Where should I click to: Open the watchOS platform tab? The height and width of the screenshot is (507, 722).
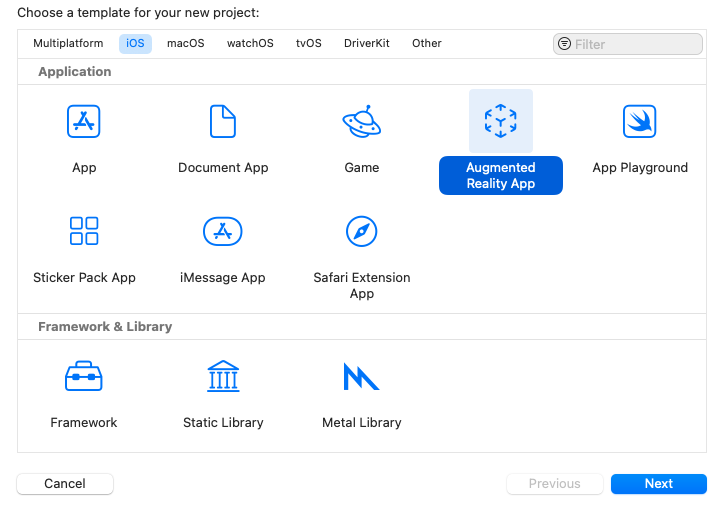click(250, 44)
